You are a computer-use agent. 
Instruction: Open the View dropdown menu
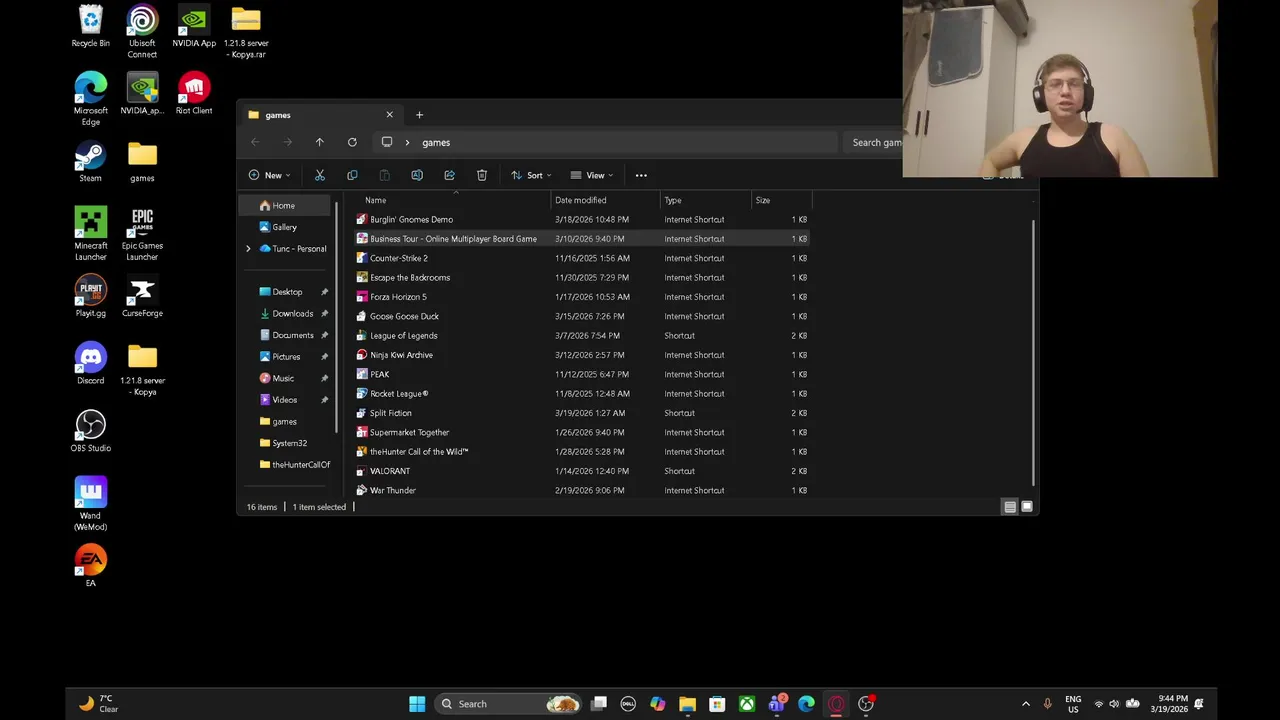click(x=592, y=175)
